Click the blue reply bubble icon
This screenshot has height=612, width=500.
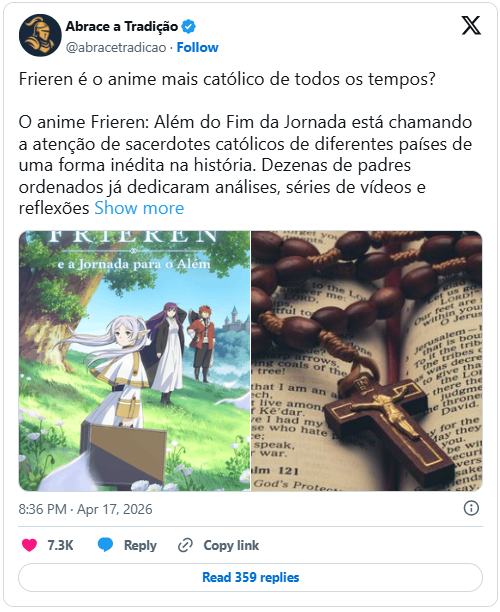tap(105, 545)
